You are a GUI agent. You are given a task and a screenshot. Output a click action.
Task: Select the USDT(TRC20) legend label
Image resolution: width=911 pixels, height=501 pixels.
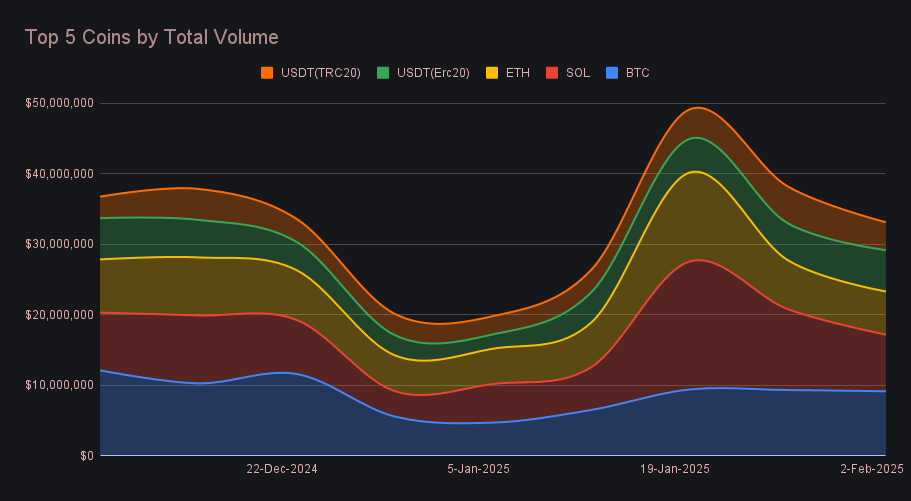coord(320,73)
